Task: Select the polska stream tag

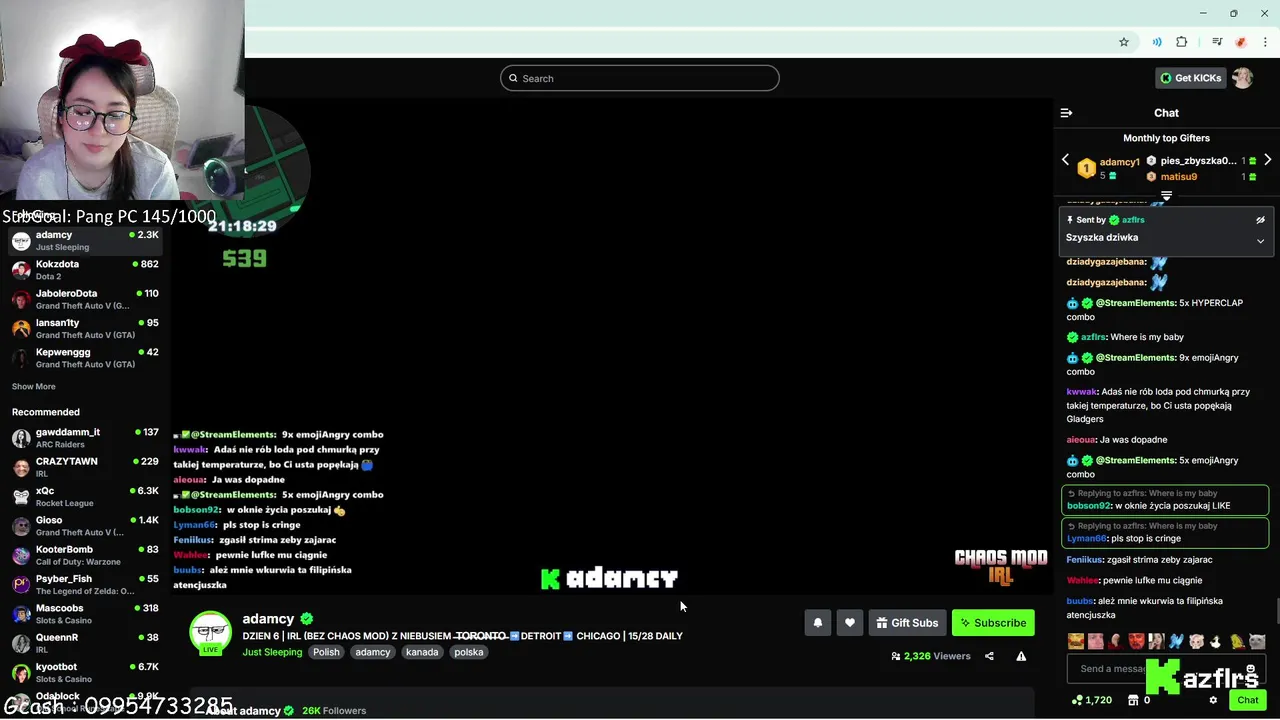Action: point(469,652)
